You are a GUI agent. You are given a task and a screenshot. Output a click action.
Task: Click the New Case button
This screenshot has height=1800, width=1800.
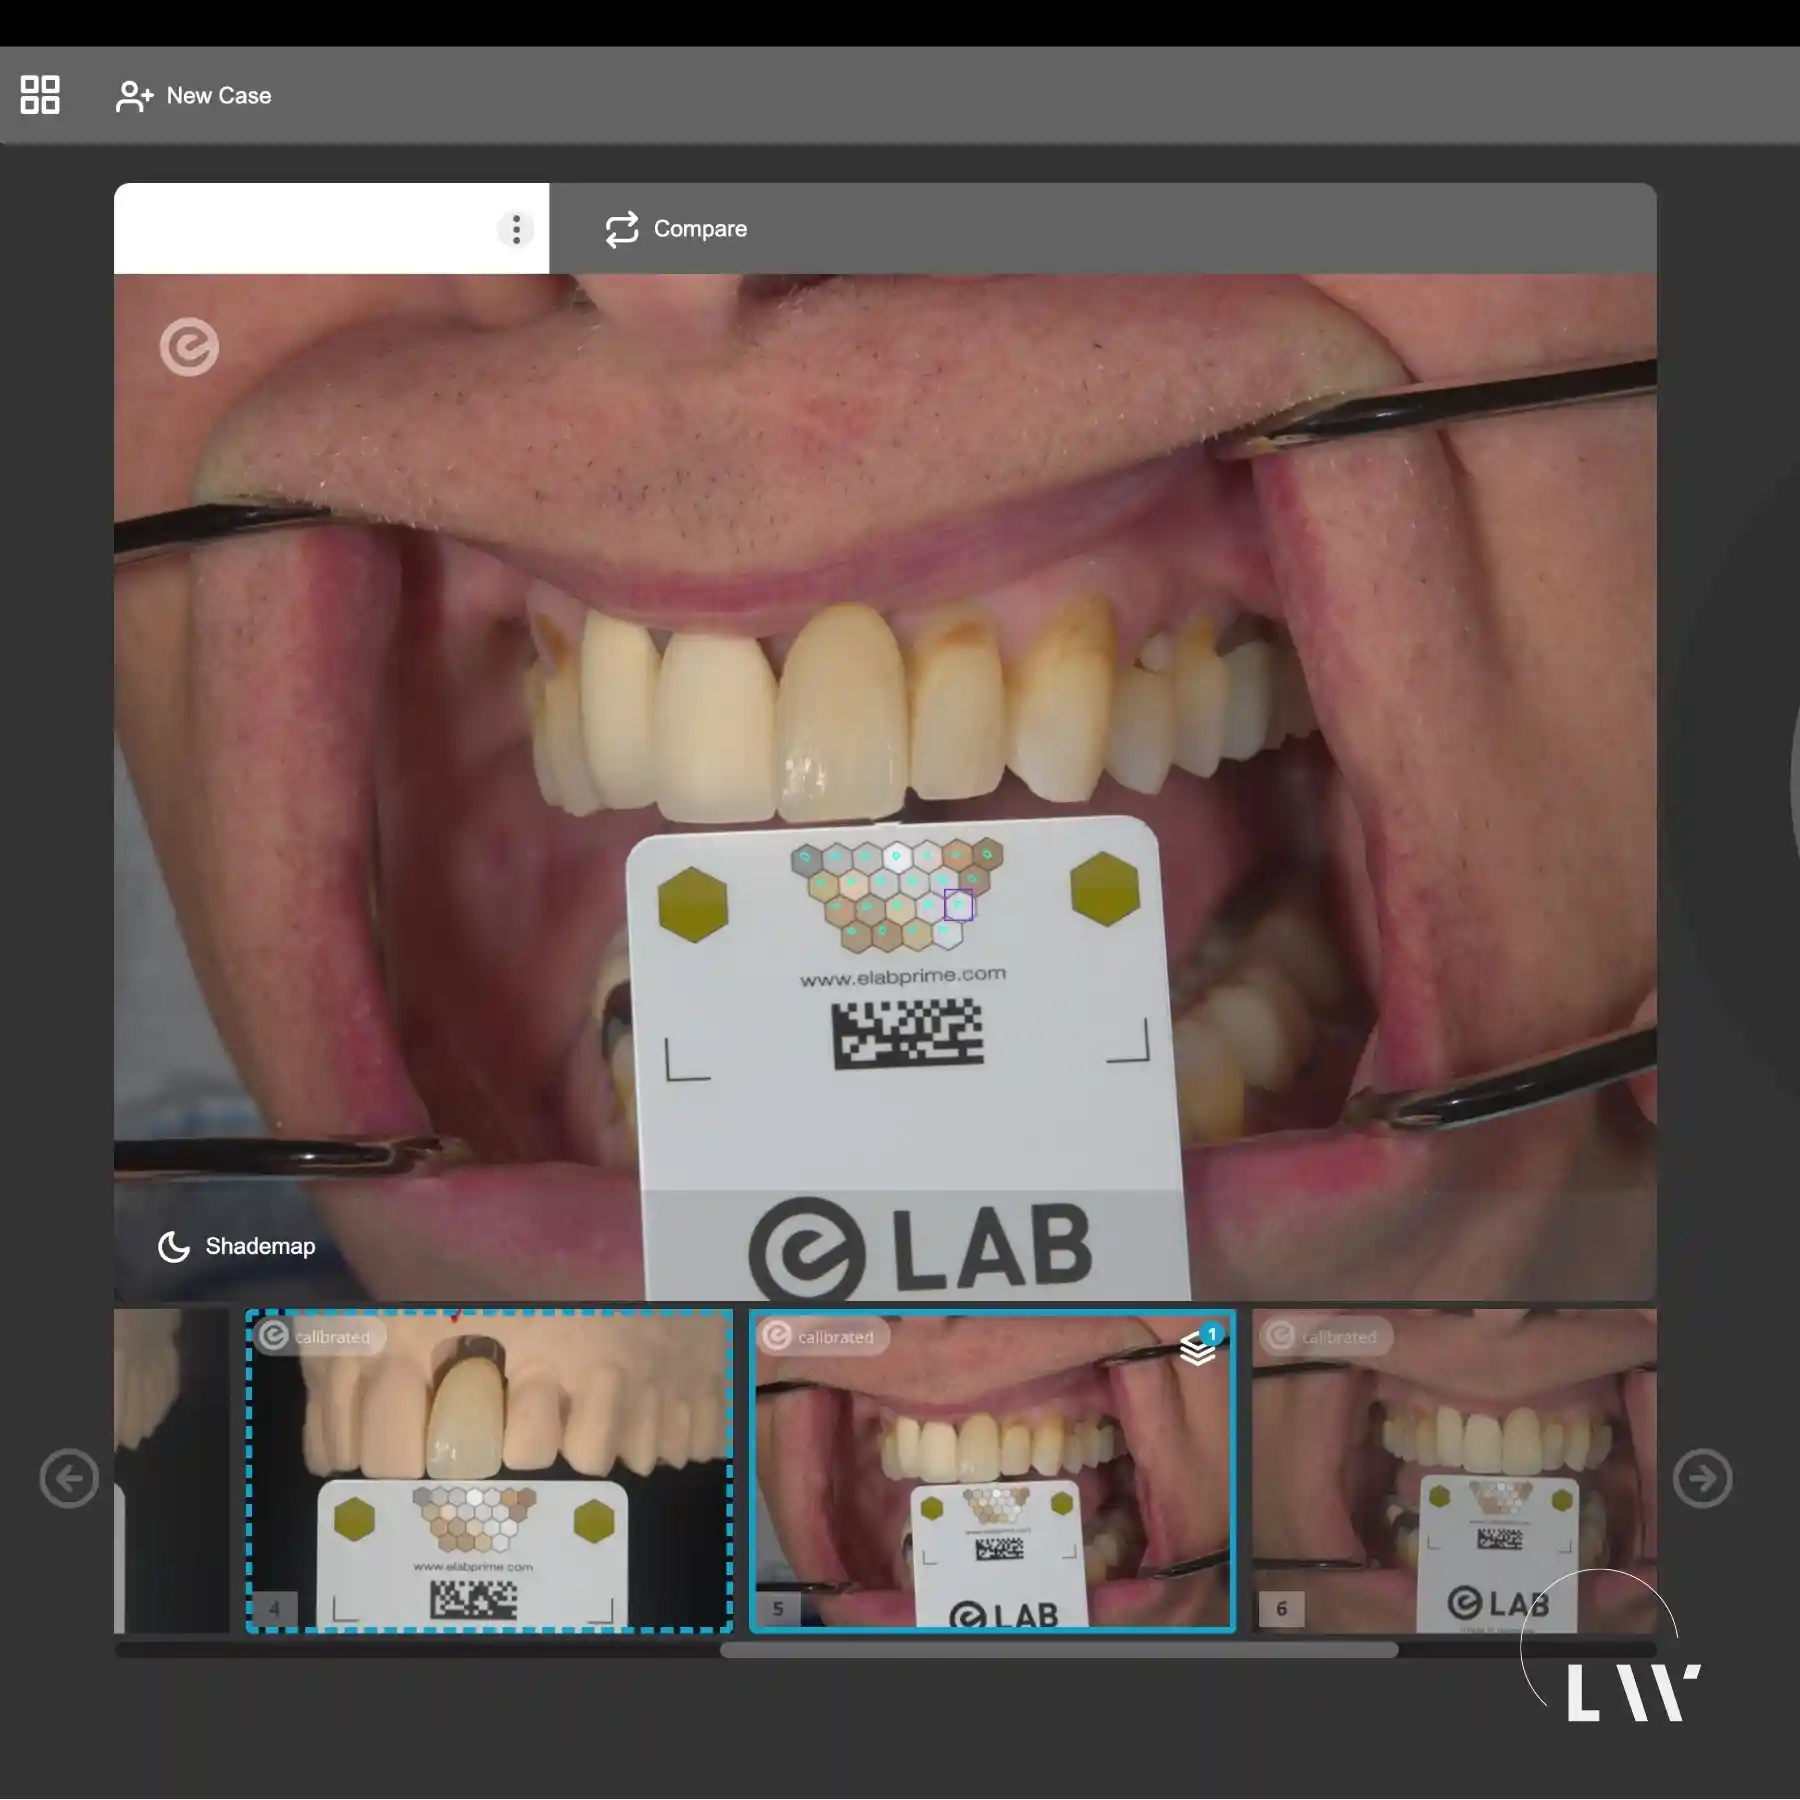194,96
